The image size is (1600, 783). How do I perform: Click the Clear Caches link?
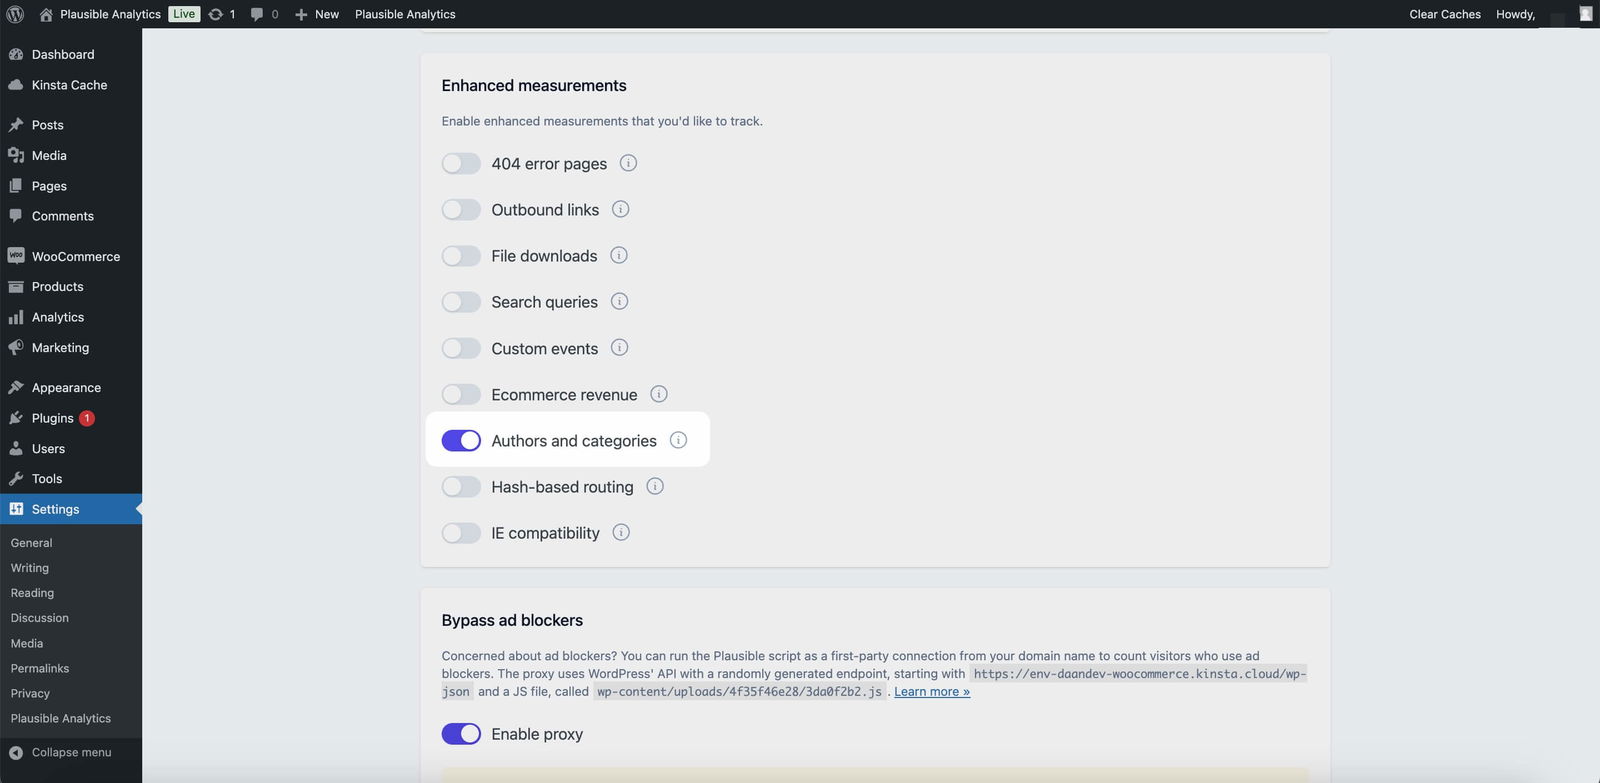[x=1444, y=14]
